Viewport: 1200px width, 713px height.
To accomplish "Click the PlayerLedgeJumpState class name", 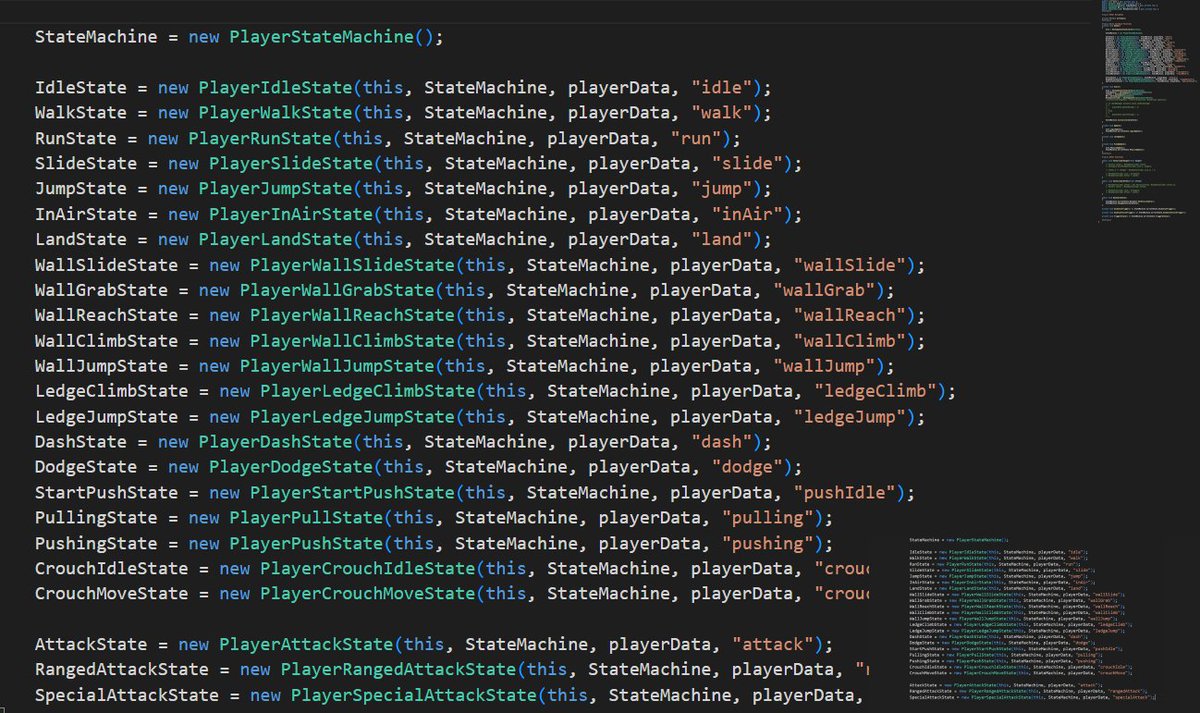I will click(x=352, y=416).
